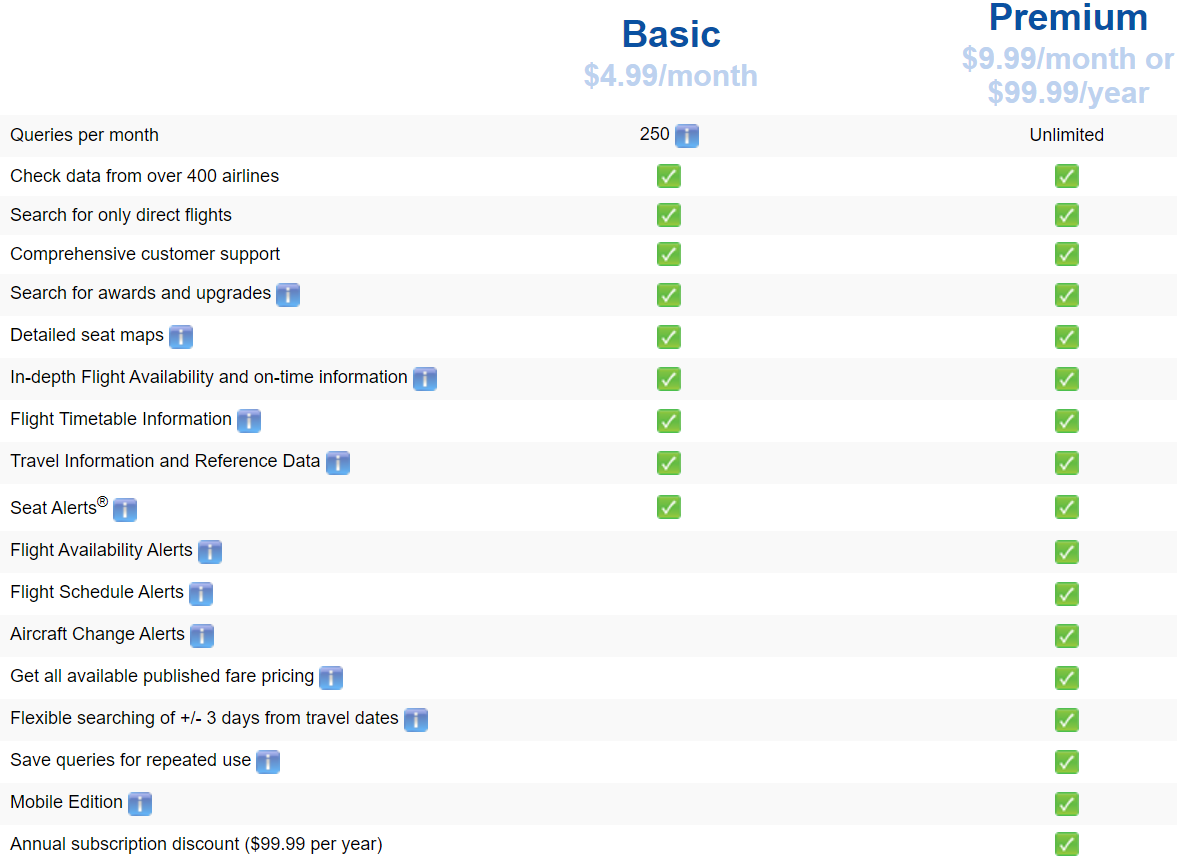
Task: Click info icon for Save queries
Action: (268, 762)
